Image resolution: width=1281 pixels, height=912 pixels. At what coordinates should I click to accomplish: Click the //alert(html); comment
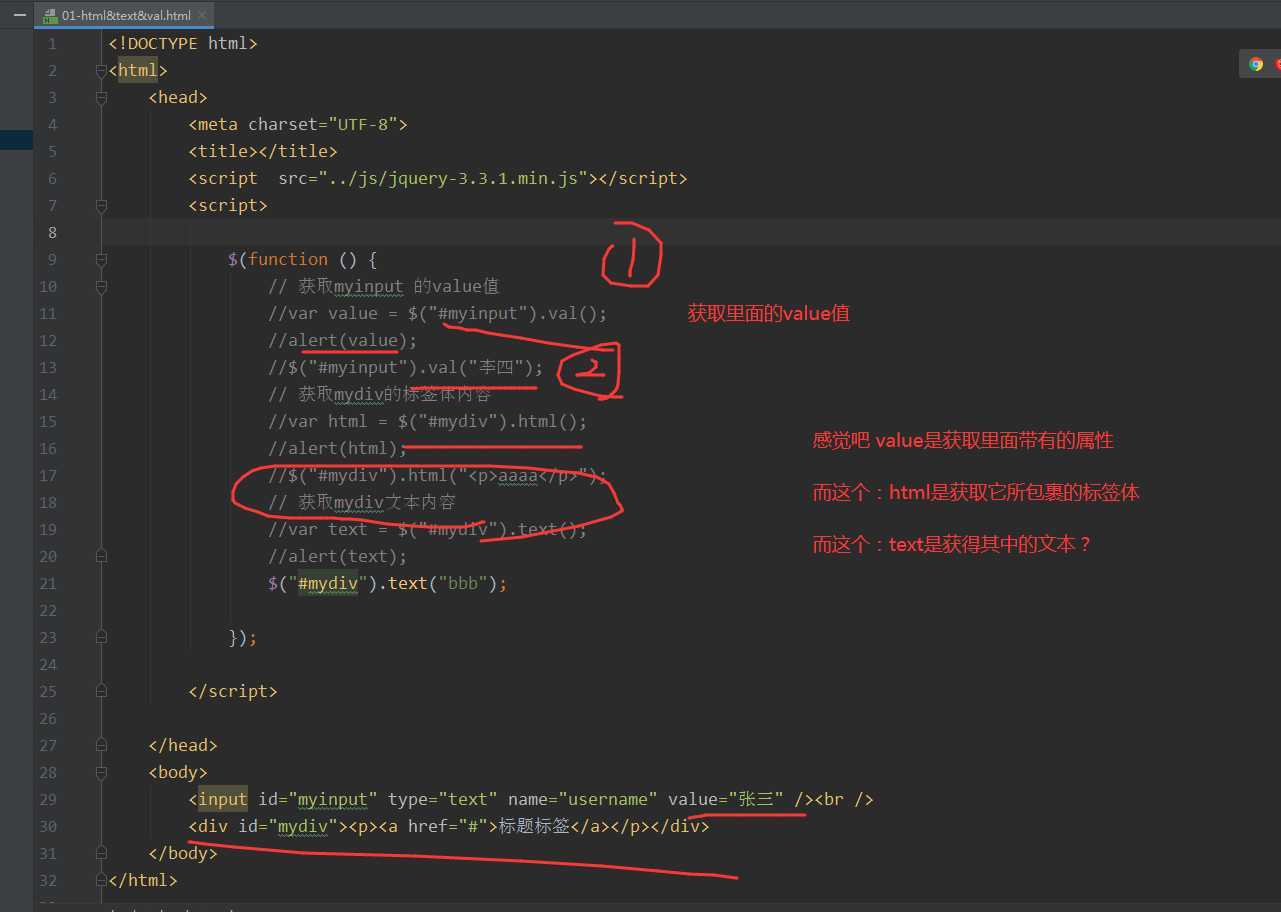(x=337, y=449)
